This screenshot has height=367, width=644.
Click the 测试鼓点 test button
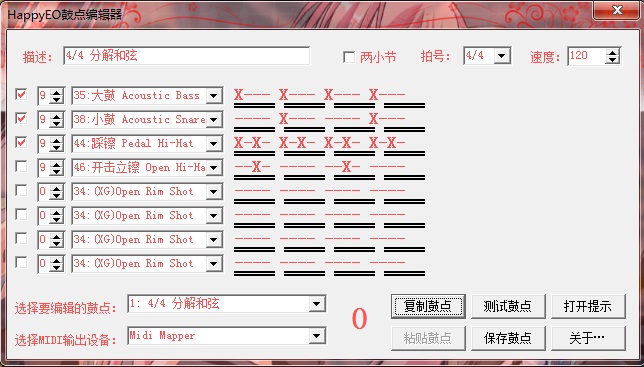(x=508, y=306)
